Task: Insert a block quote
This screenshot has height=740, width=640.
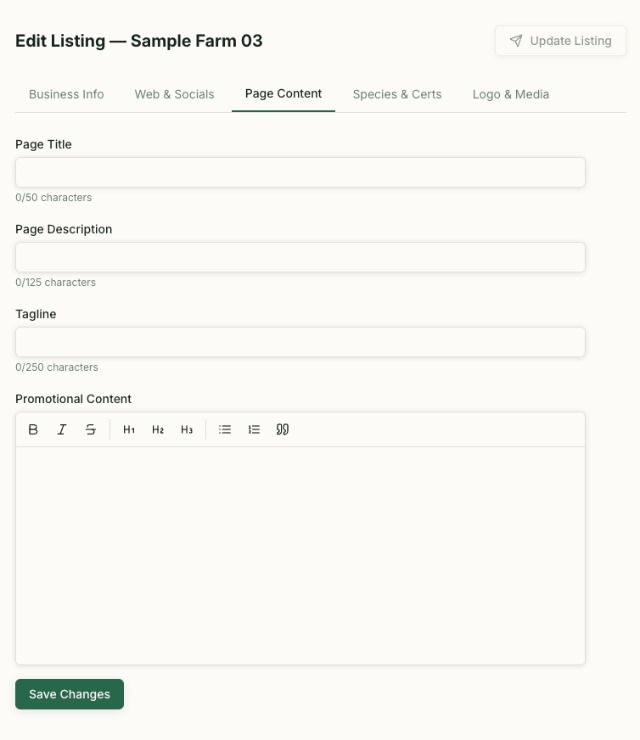Action: point(282,429)
